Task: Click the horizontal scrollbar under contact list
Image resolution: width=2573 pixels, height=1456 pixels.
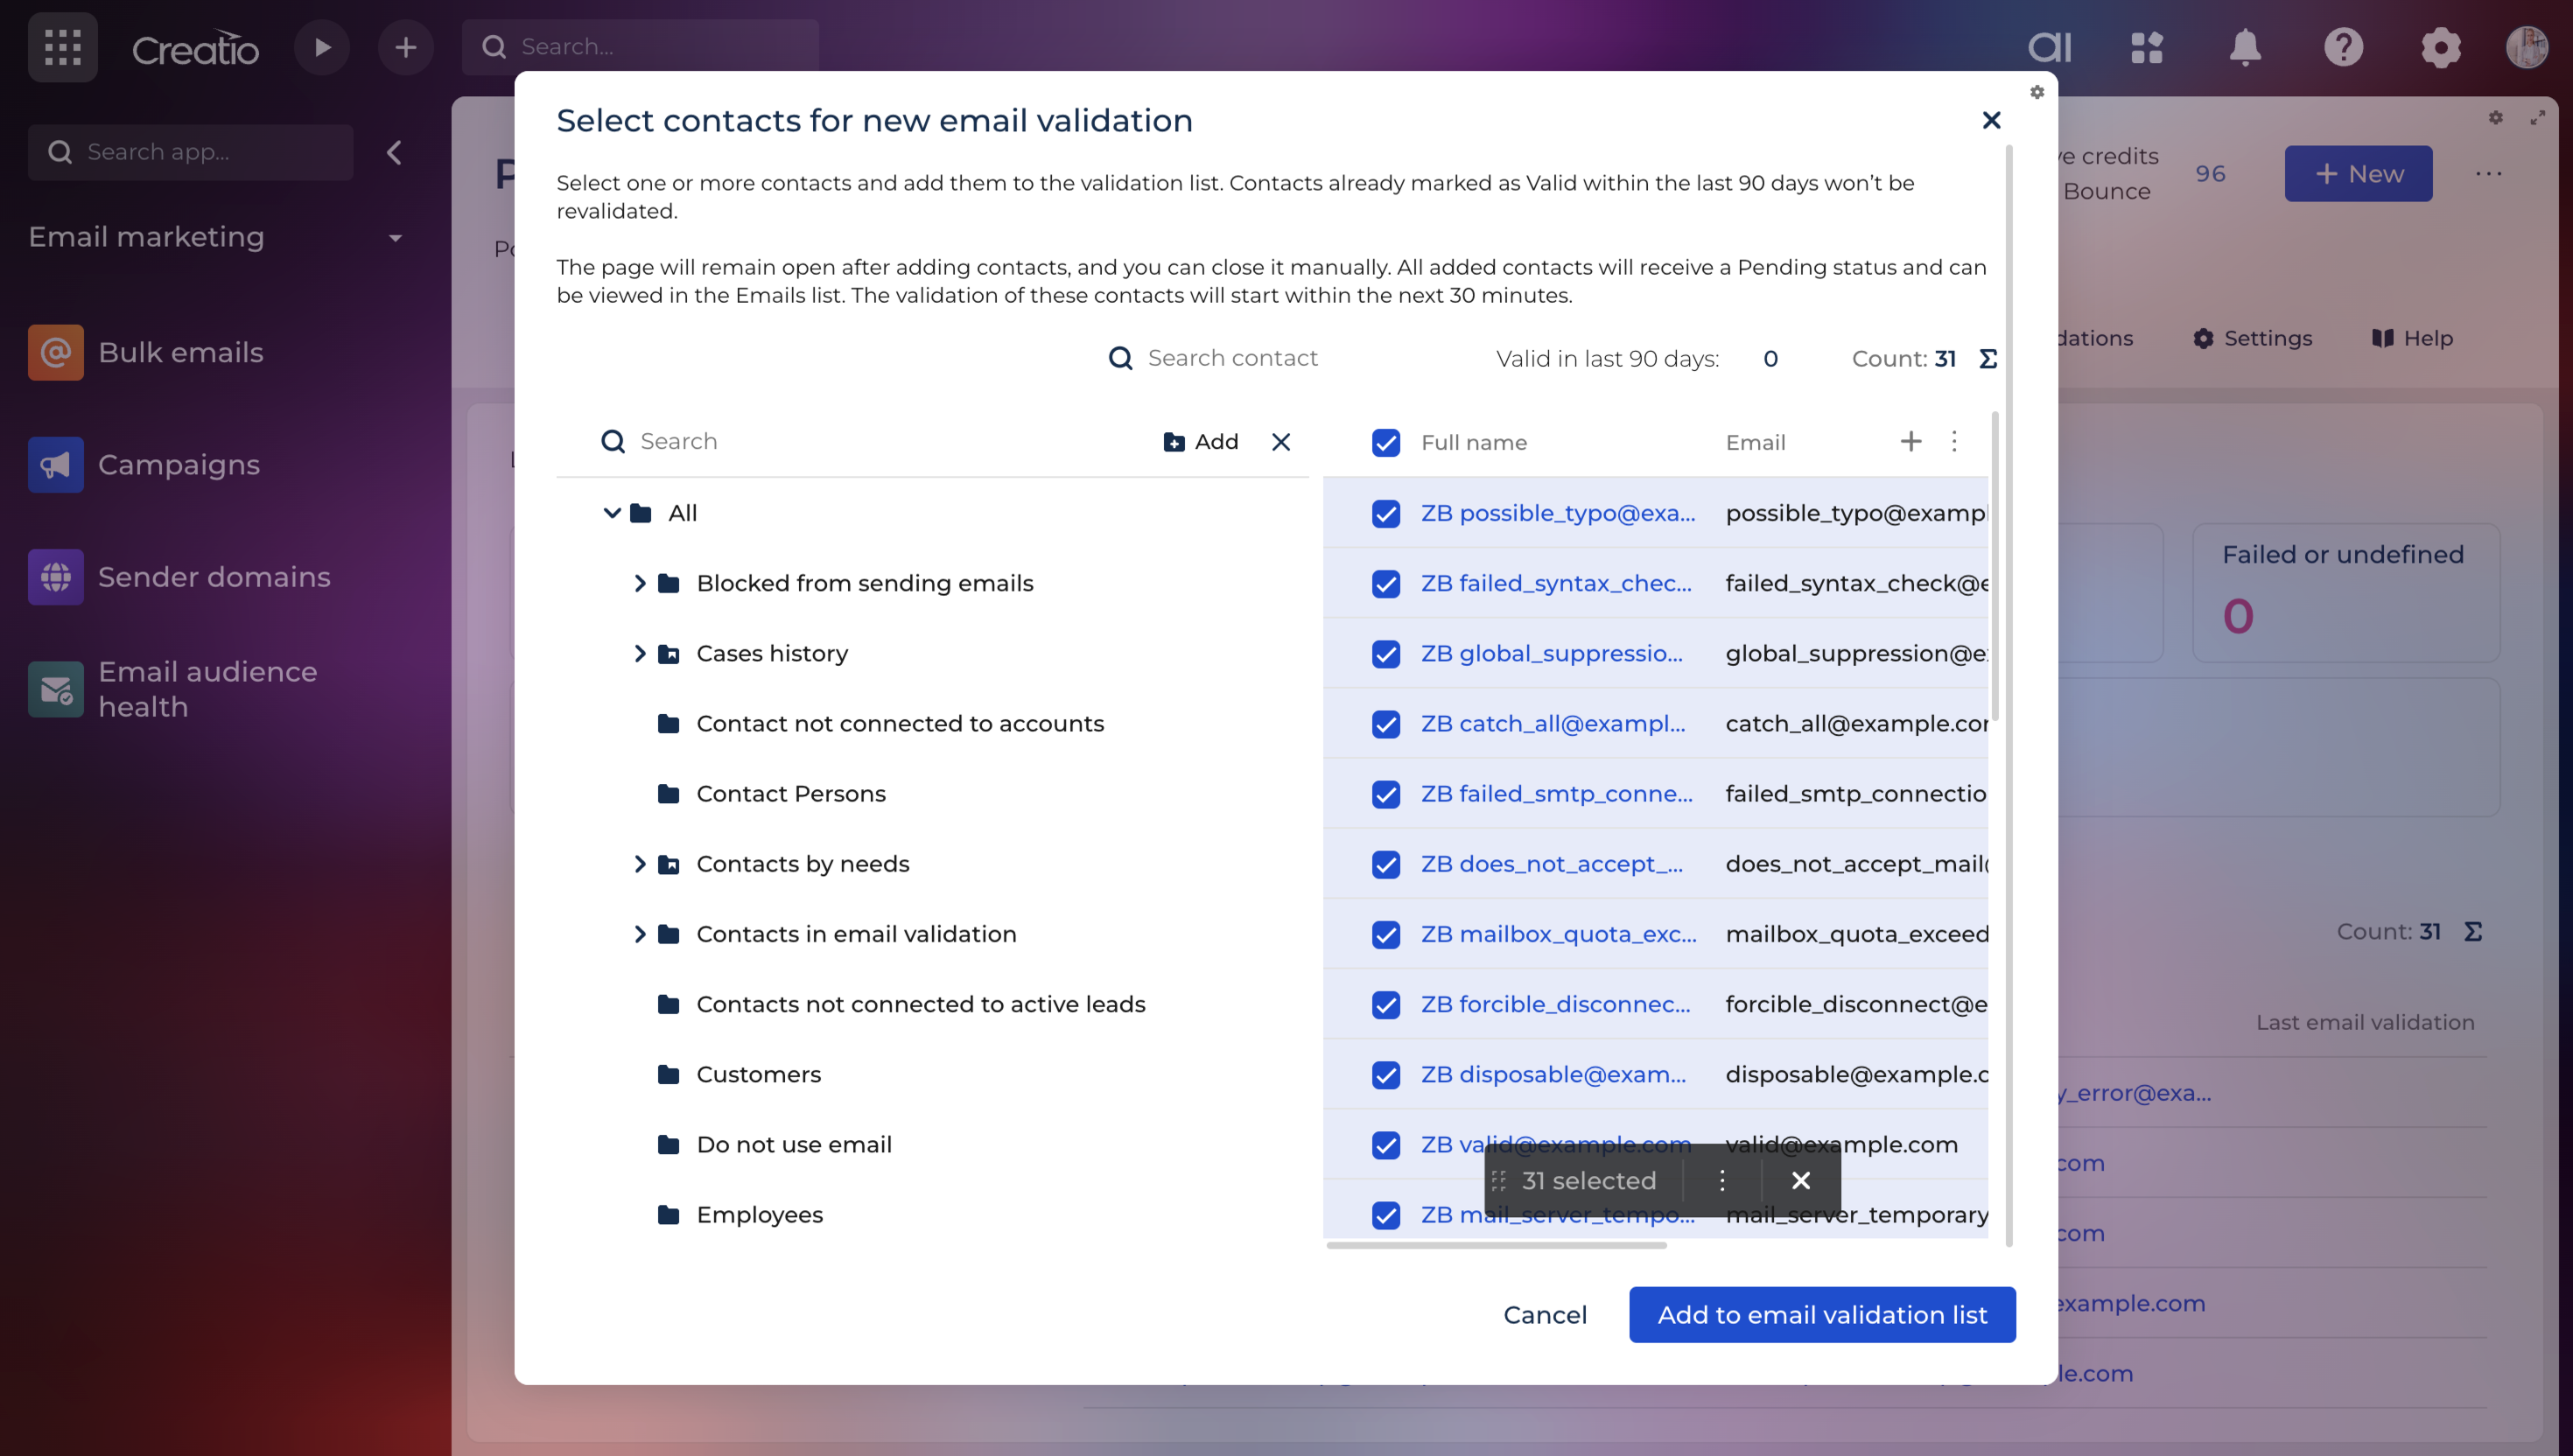Action: click(1496, 1246)
